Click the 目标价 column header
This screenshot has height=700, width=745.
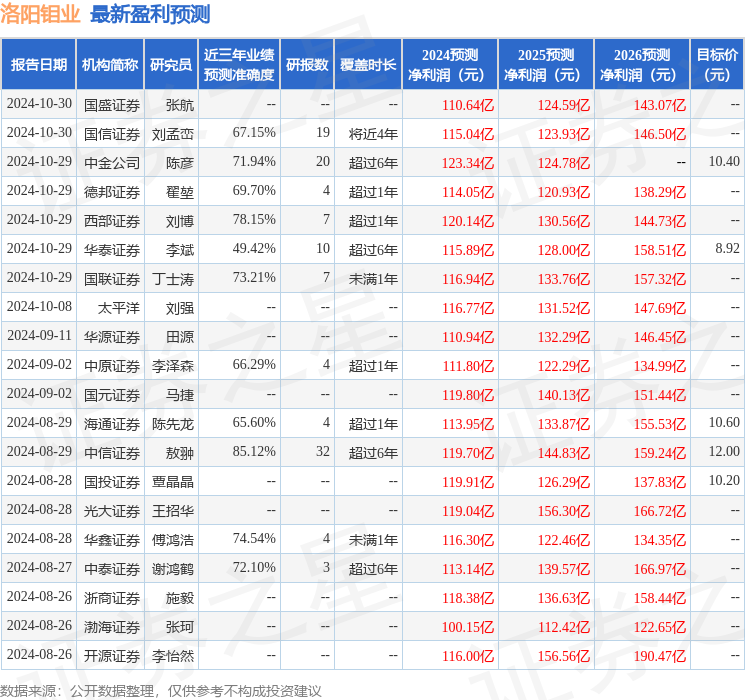tap(717, 65)
